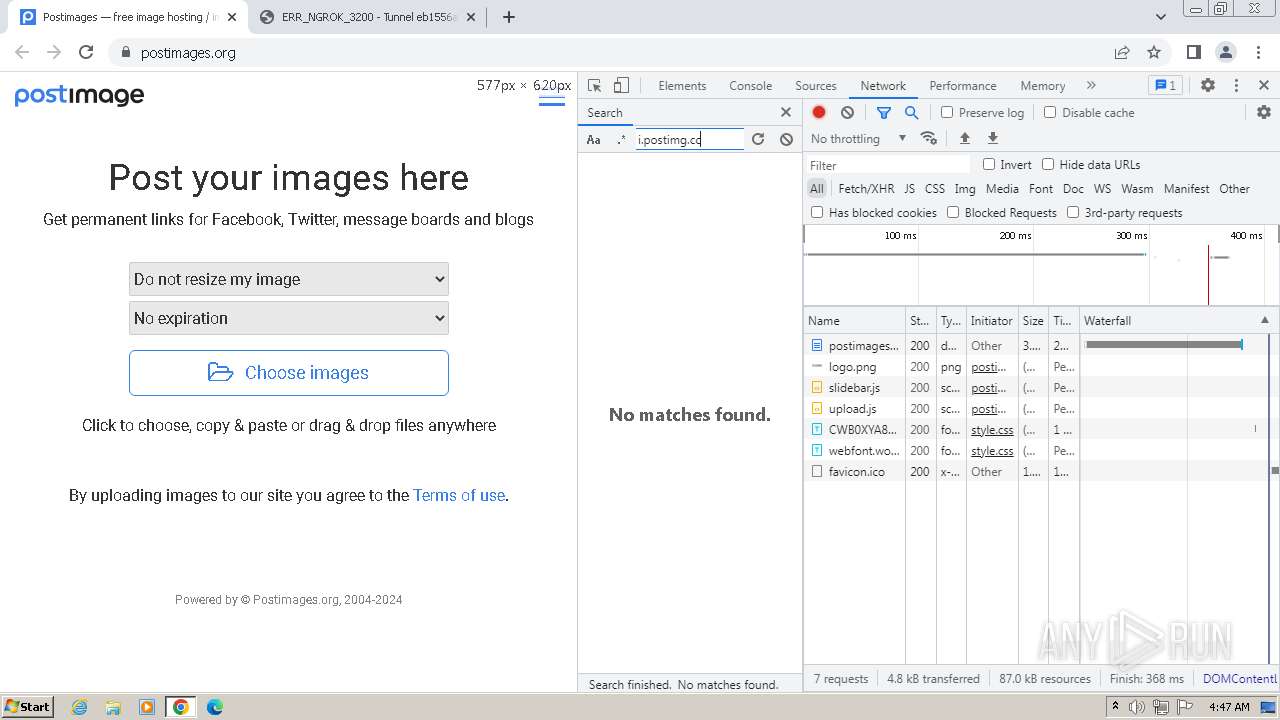Click the network search magnifier icon
The width and height of the screenshot is (1280, 720).
click(x=911, y=113)
